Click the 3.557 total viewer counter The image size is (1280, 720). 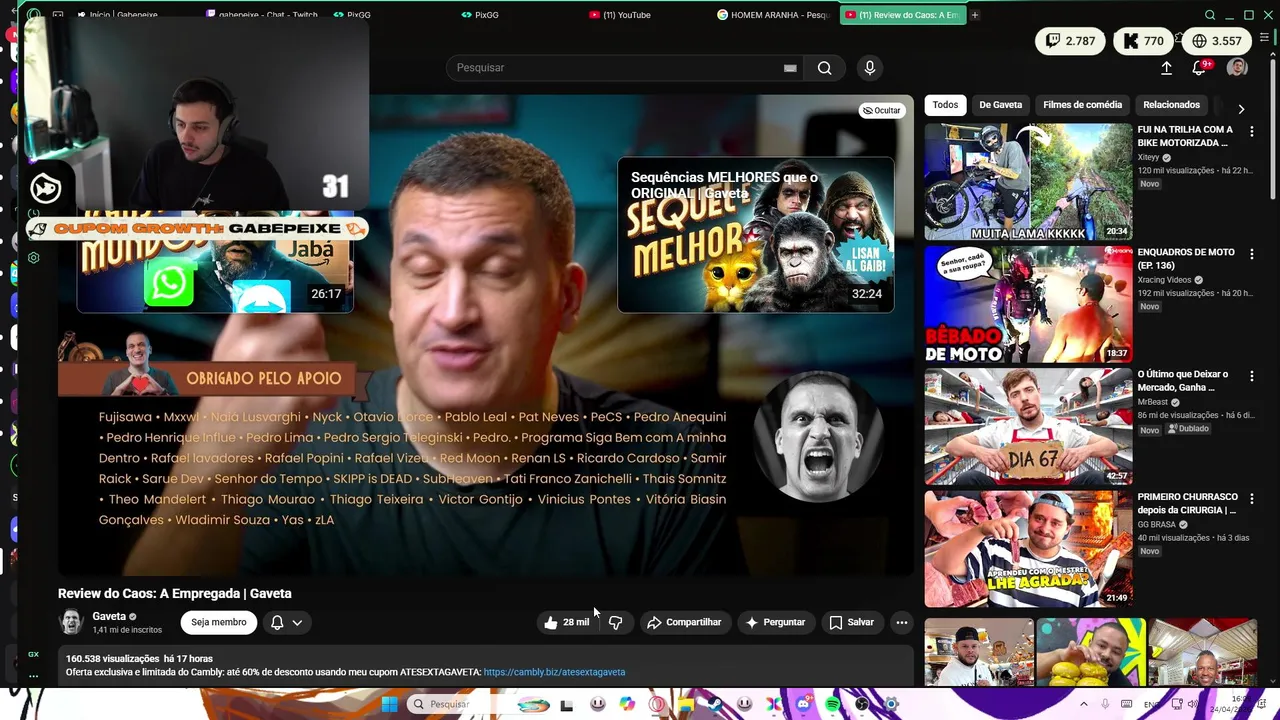(x=1216, y=41)
